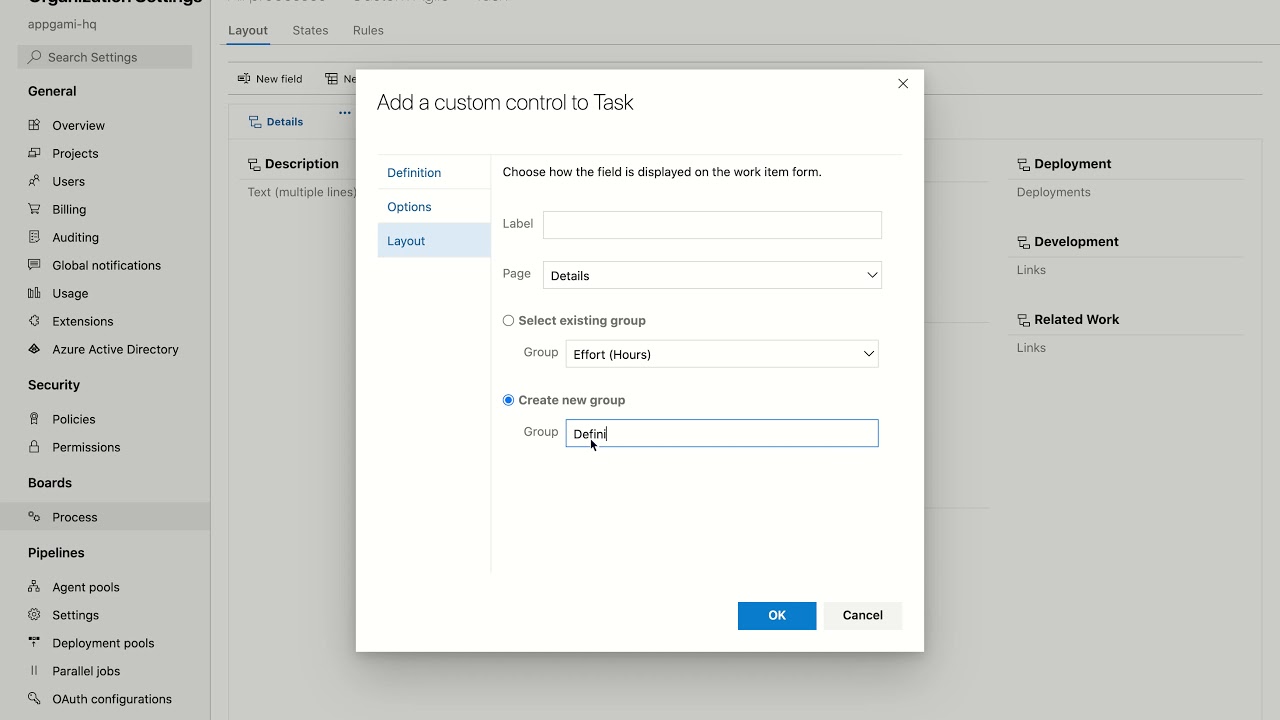Switch to the Options dialog tab
Viewport: 1280px width, 720px height.
coord(434,206)
